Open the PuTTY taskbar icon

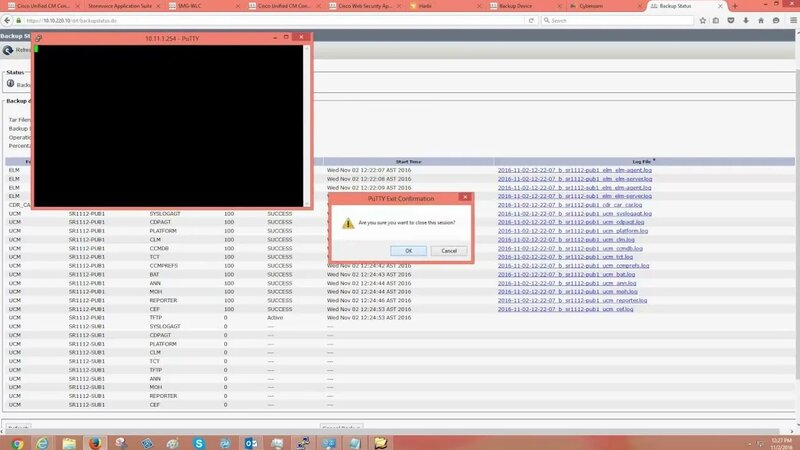click(x=303, y=443)
